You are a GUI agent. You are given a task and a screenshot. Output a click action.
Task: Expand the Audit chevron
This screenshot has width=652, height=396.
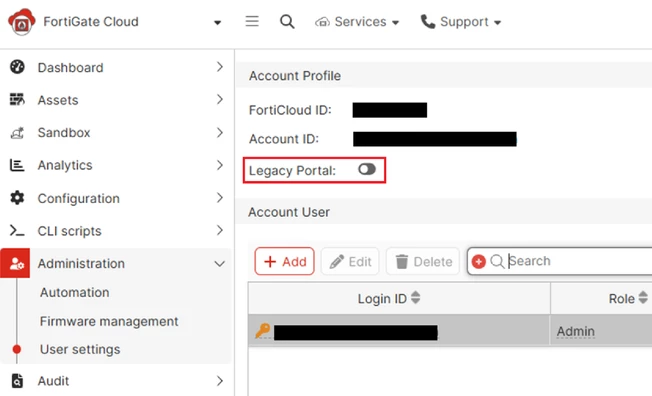coord(220,381)
